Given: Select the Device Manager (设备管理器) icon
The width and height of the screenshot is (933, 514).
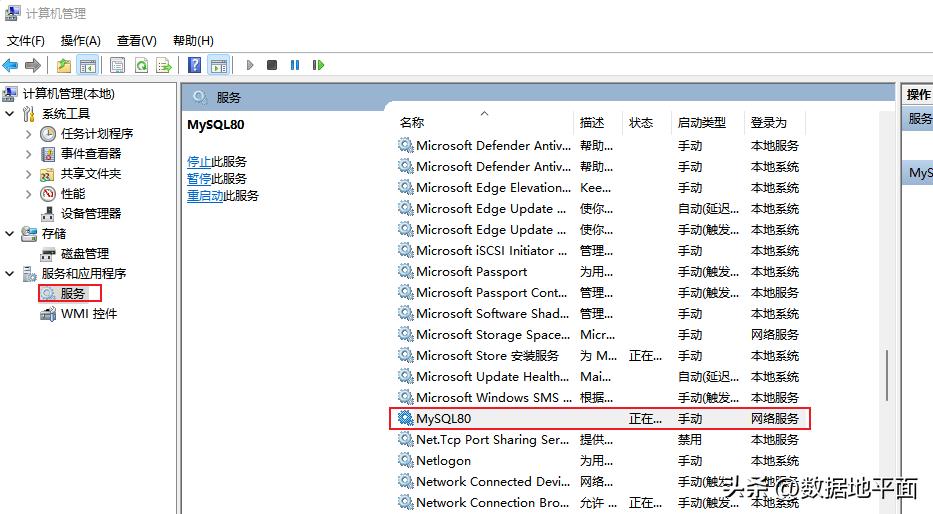Looking at the screenshot, I should (x=48, y=214).
